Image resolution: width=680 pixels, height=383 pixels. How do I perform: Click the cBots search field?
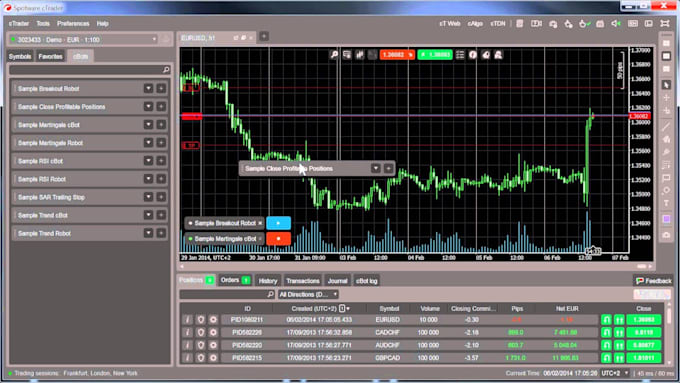(89, 69)
